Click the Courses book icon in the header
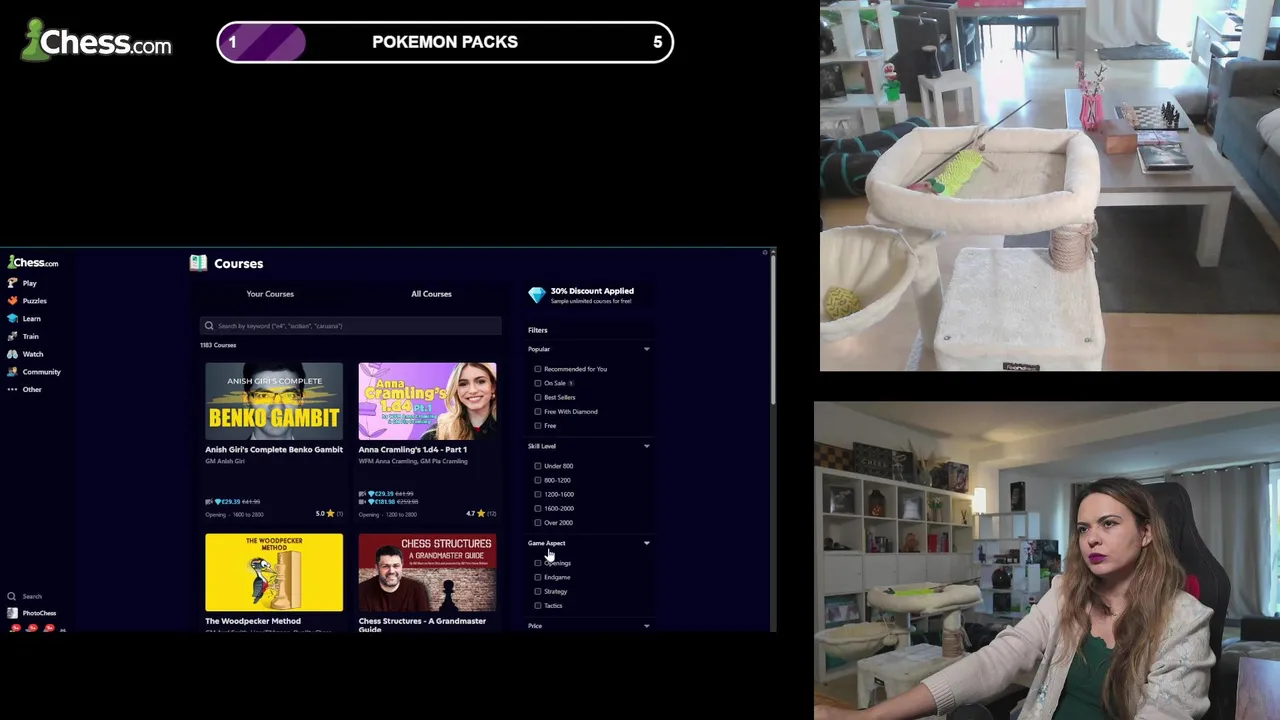Viewport: 1280px width, 720px height. tap(198, 263)
